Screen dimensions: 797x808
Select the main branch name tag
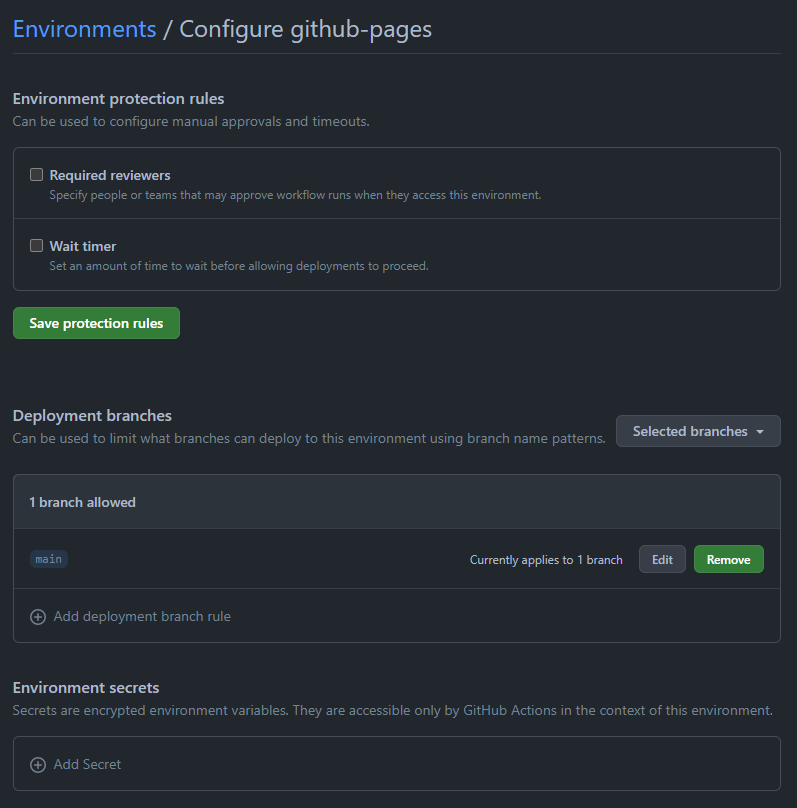coord(49,559)
